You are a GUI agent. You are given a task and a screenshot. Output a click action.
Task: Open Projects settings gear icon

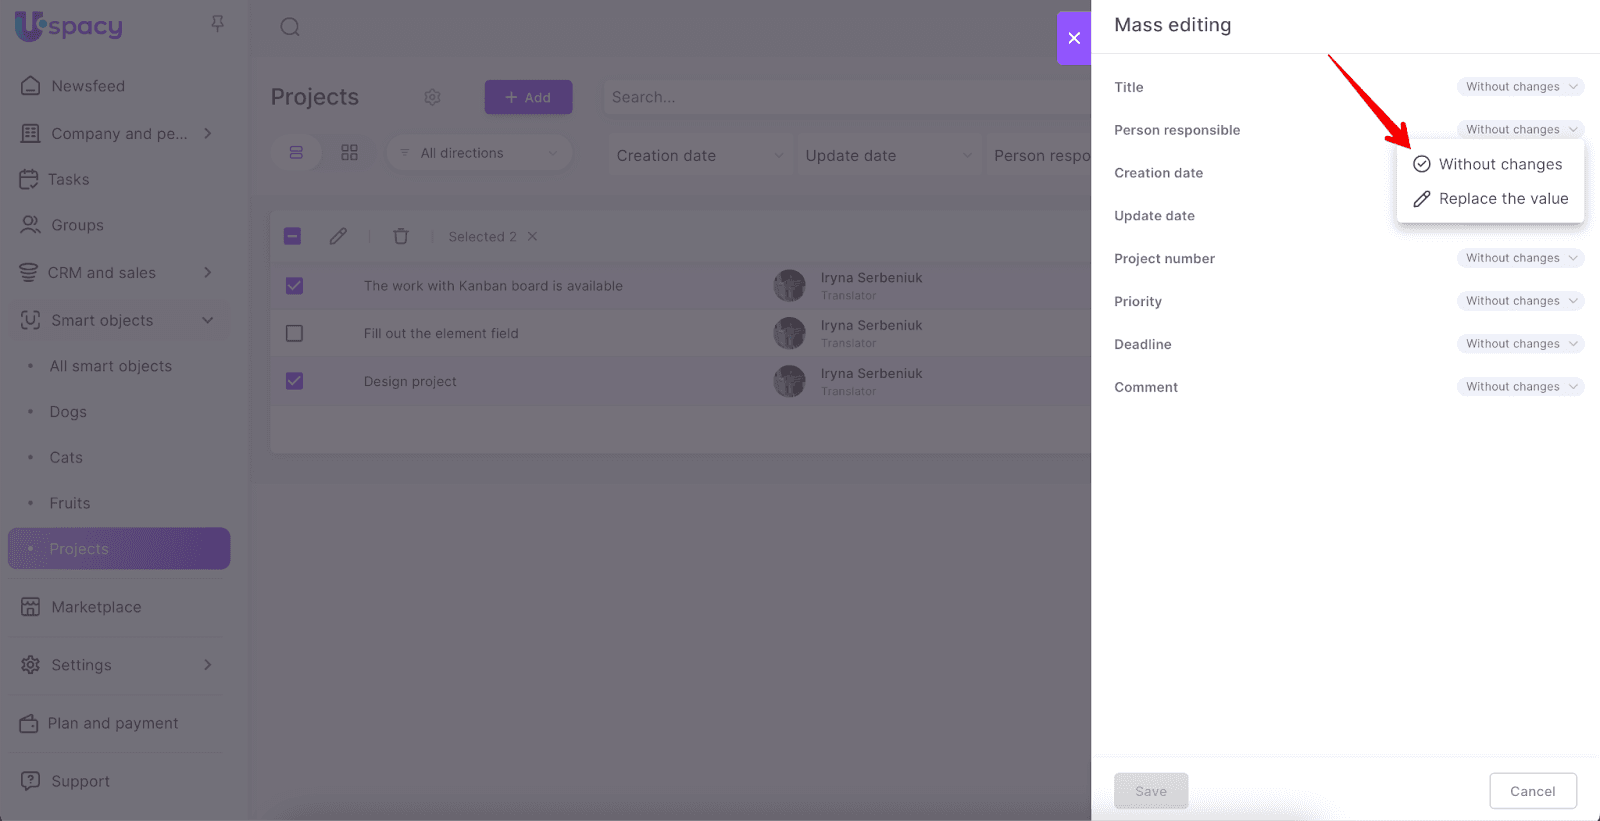[x=432, y=97]
